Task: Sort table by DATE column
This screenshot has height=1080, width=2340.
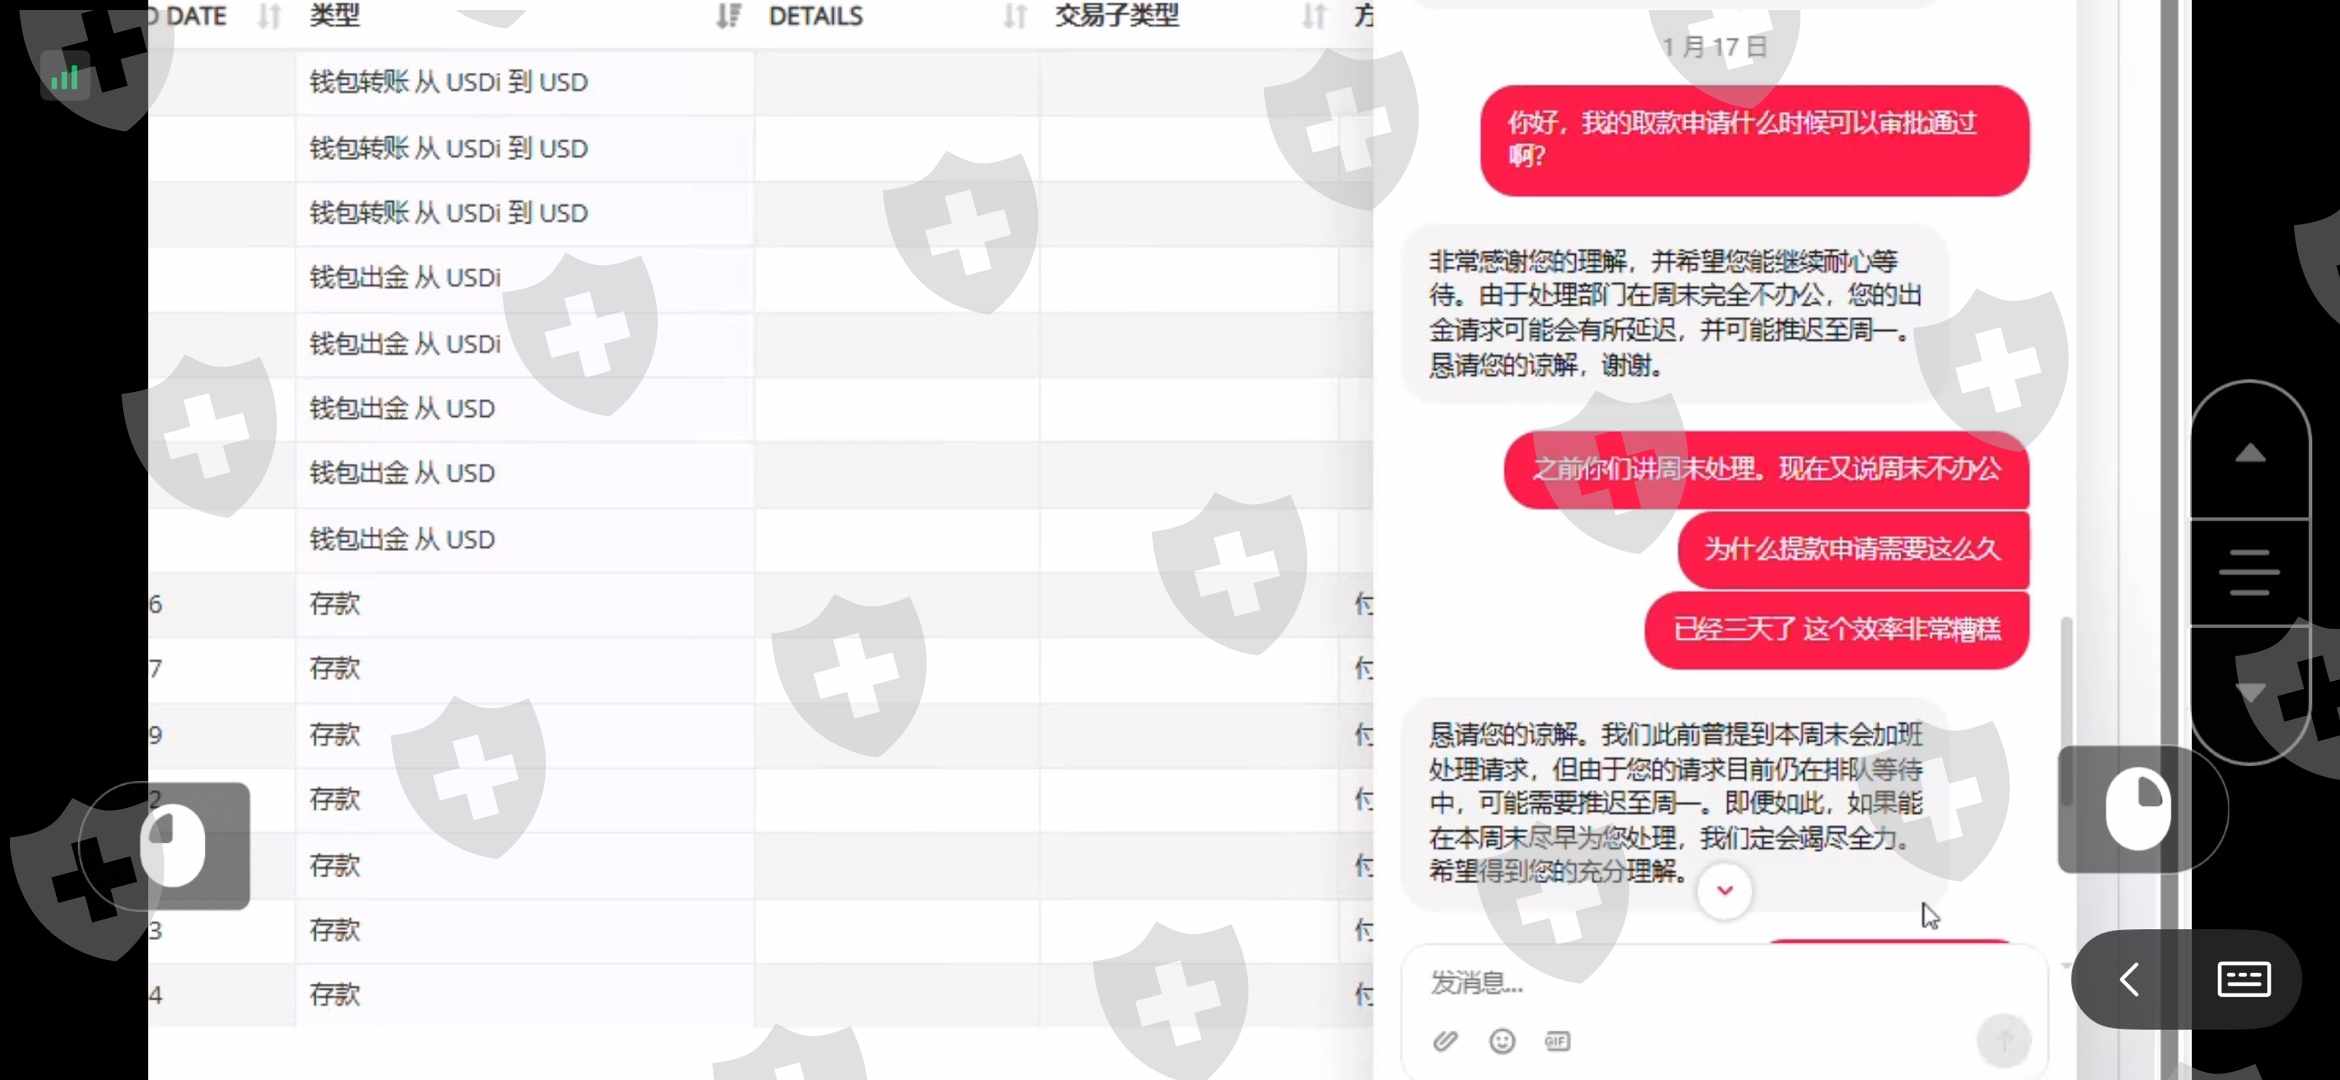Action: [x=269, y=16]
